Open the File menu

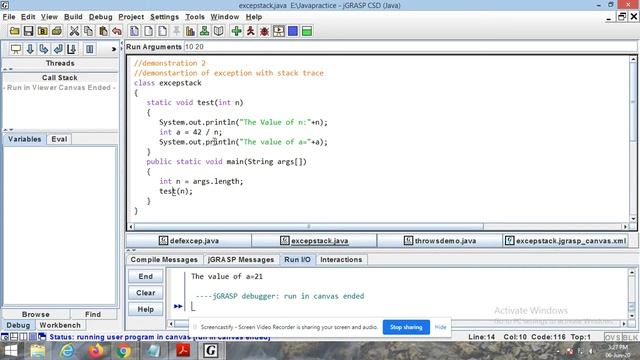(x=9, y=17)
